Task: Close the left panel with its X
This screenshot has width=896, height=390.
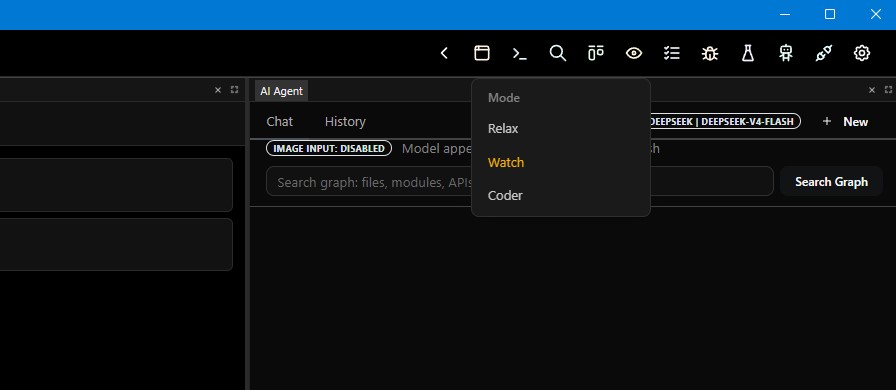Action: tap(218, 90)
